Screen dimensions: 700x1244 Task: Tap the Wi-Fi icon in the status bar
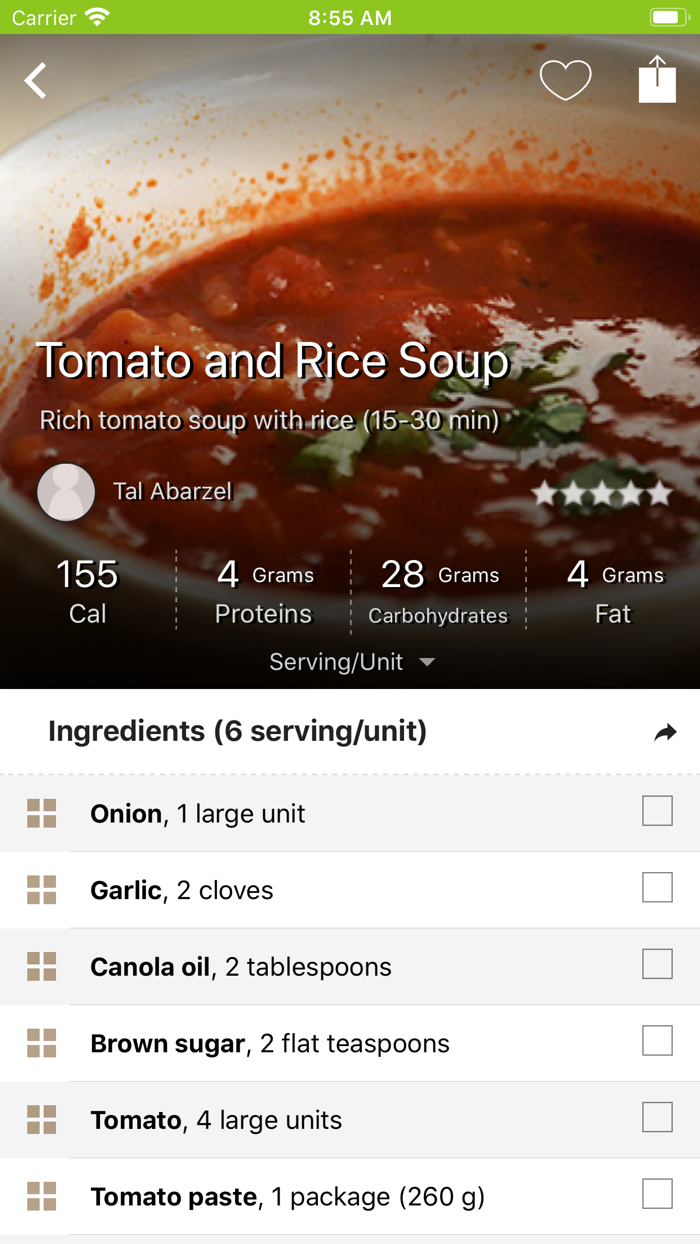pyautogui.click(x=95, y=16)
